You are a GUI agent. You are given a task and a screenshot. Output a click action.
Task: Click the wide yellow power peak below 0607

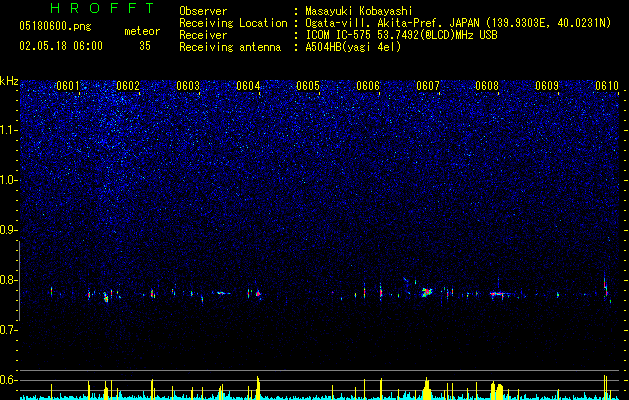coord(427,389)
